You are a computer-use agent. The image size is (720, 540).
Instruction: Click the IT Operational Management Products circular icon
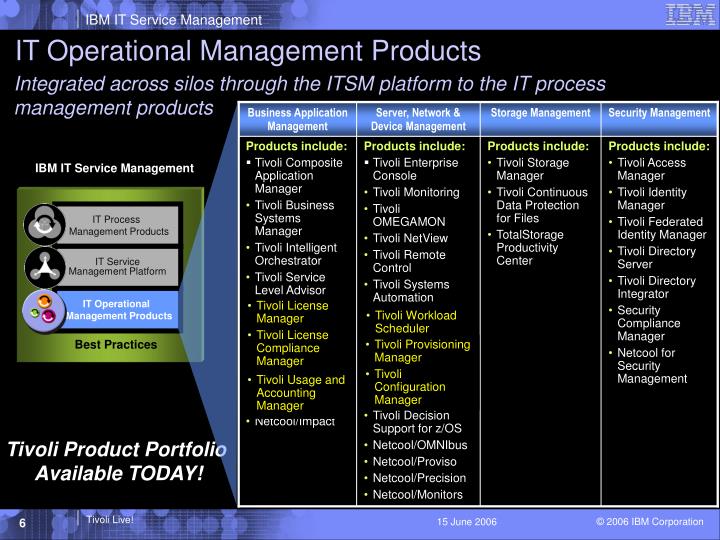coord(44,311)
